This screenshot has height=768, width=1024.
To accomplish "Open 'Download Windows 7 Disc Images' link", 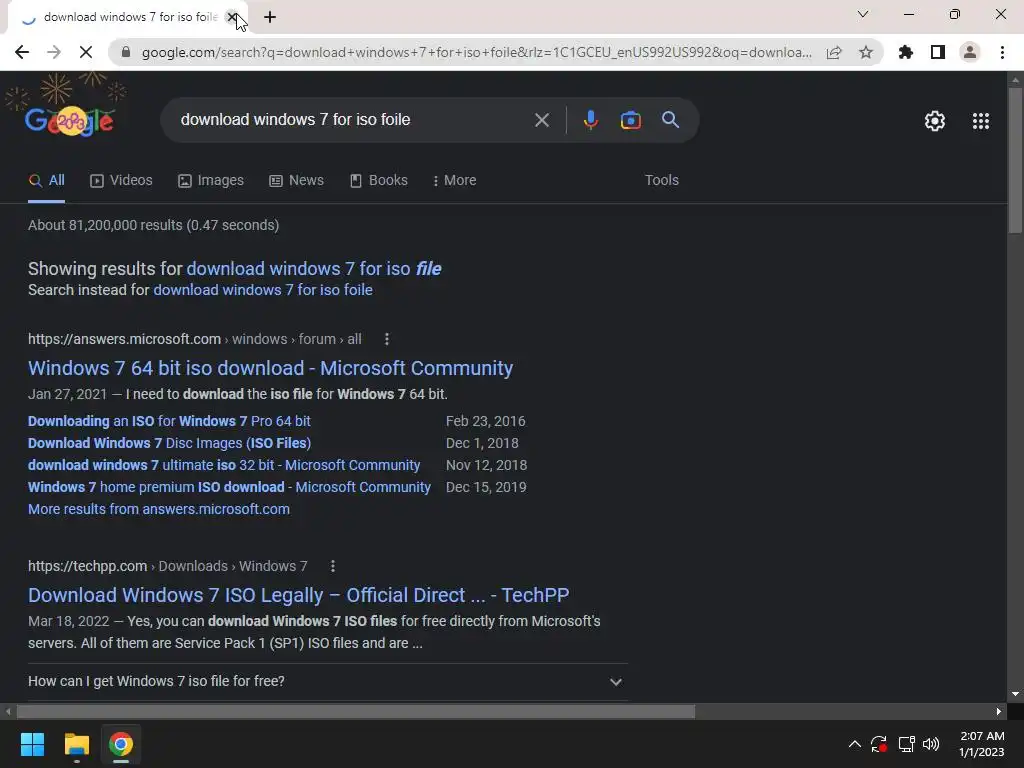I will point(169,443).
